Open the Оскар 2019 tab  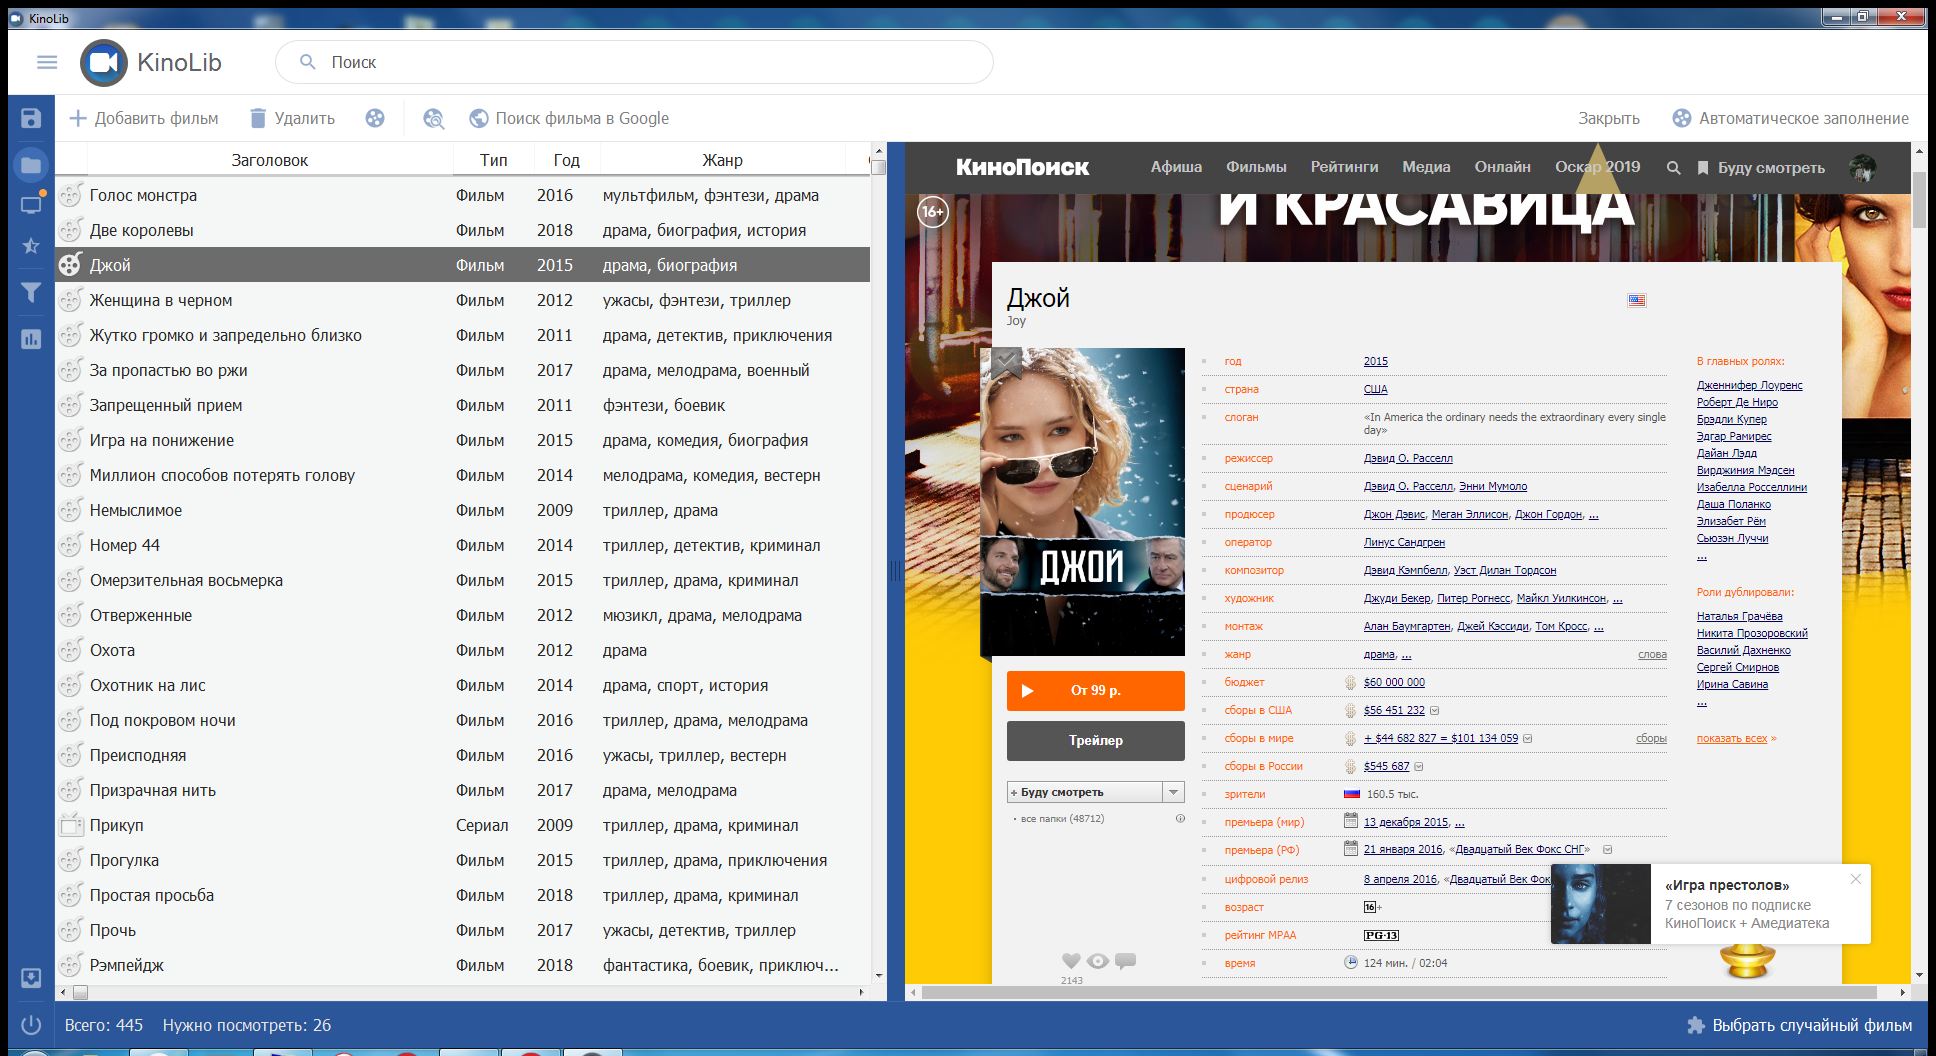[1597, 167]
